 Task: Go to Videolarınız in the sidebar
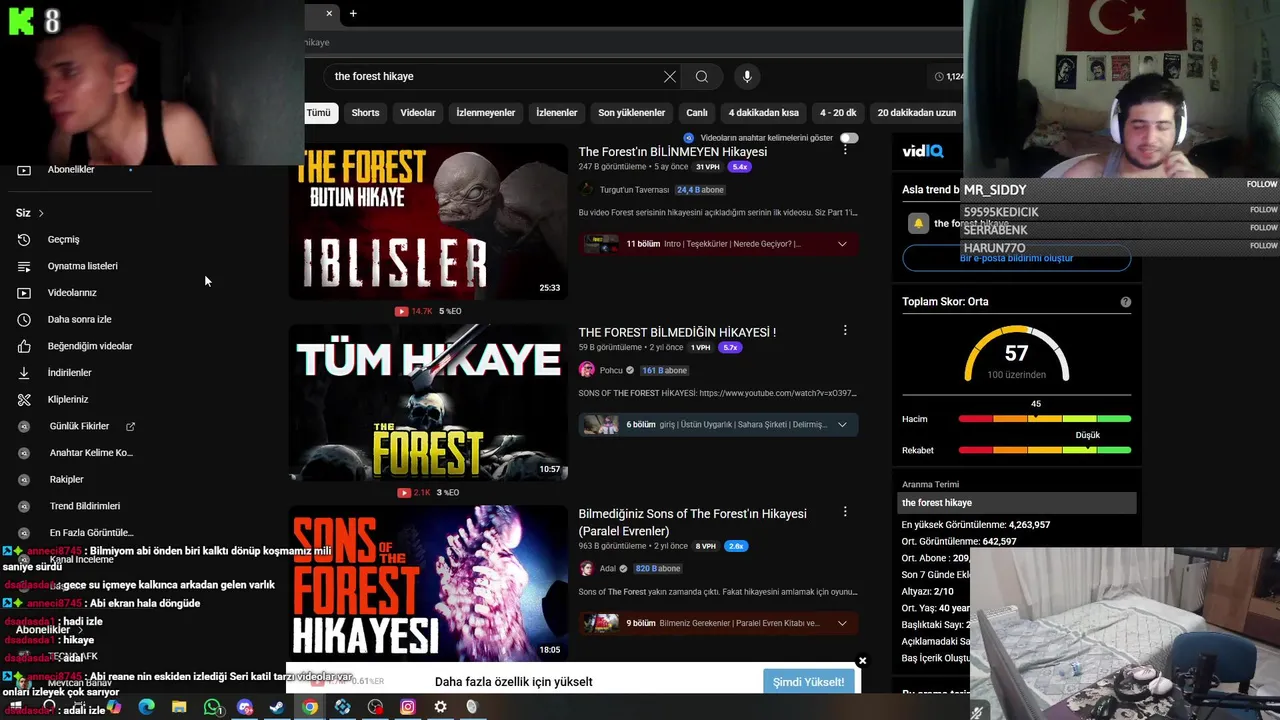point(72,293)
